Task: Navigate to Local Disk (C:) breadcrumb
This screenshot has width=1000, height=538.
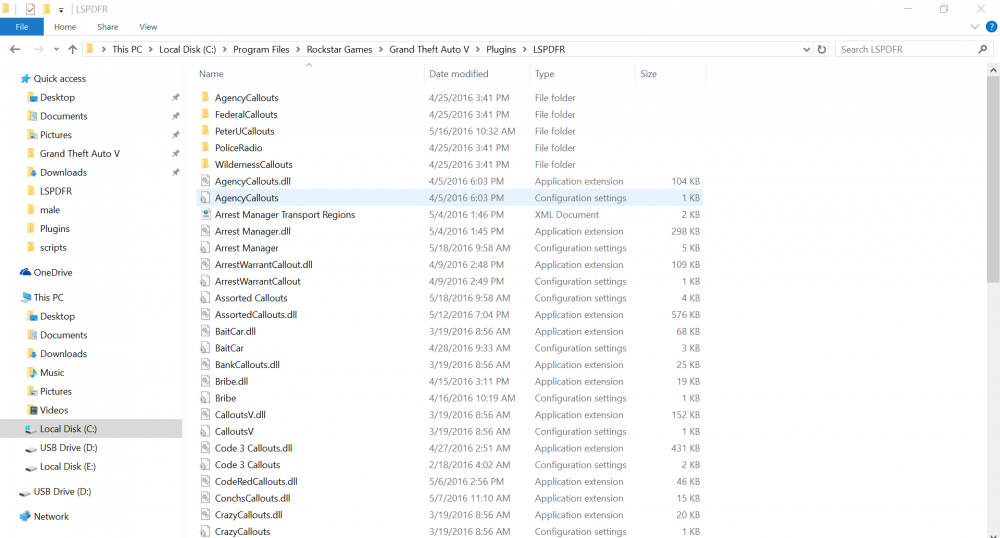Action: [x=188, y=49]
